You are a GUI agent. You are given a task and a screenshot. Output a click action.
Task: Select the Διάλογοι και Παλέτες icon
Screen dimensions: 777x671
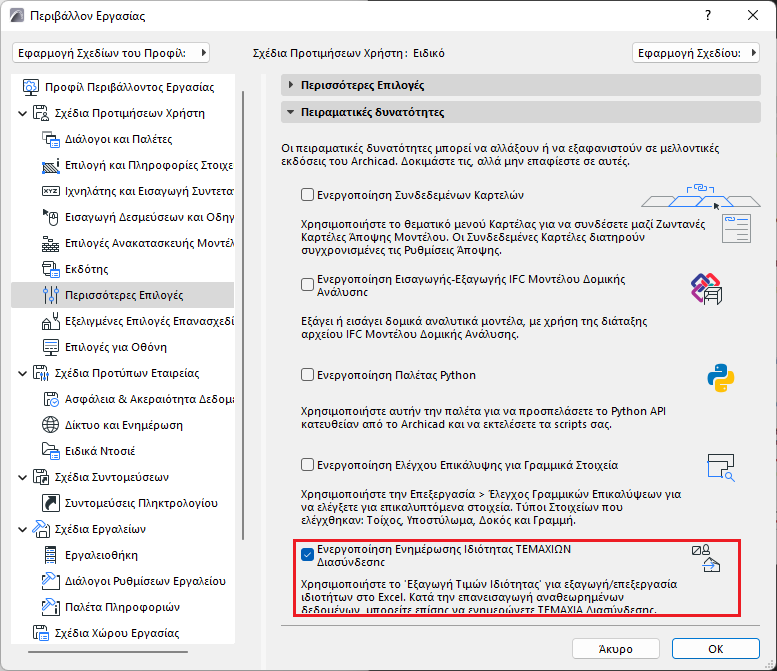(51, 139)
